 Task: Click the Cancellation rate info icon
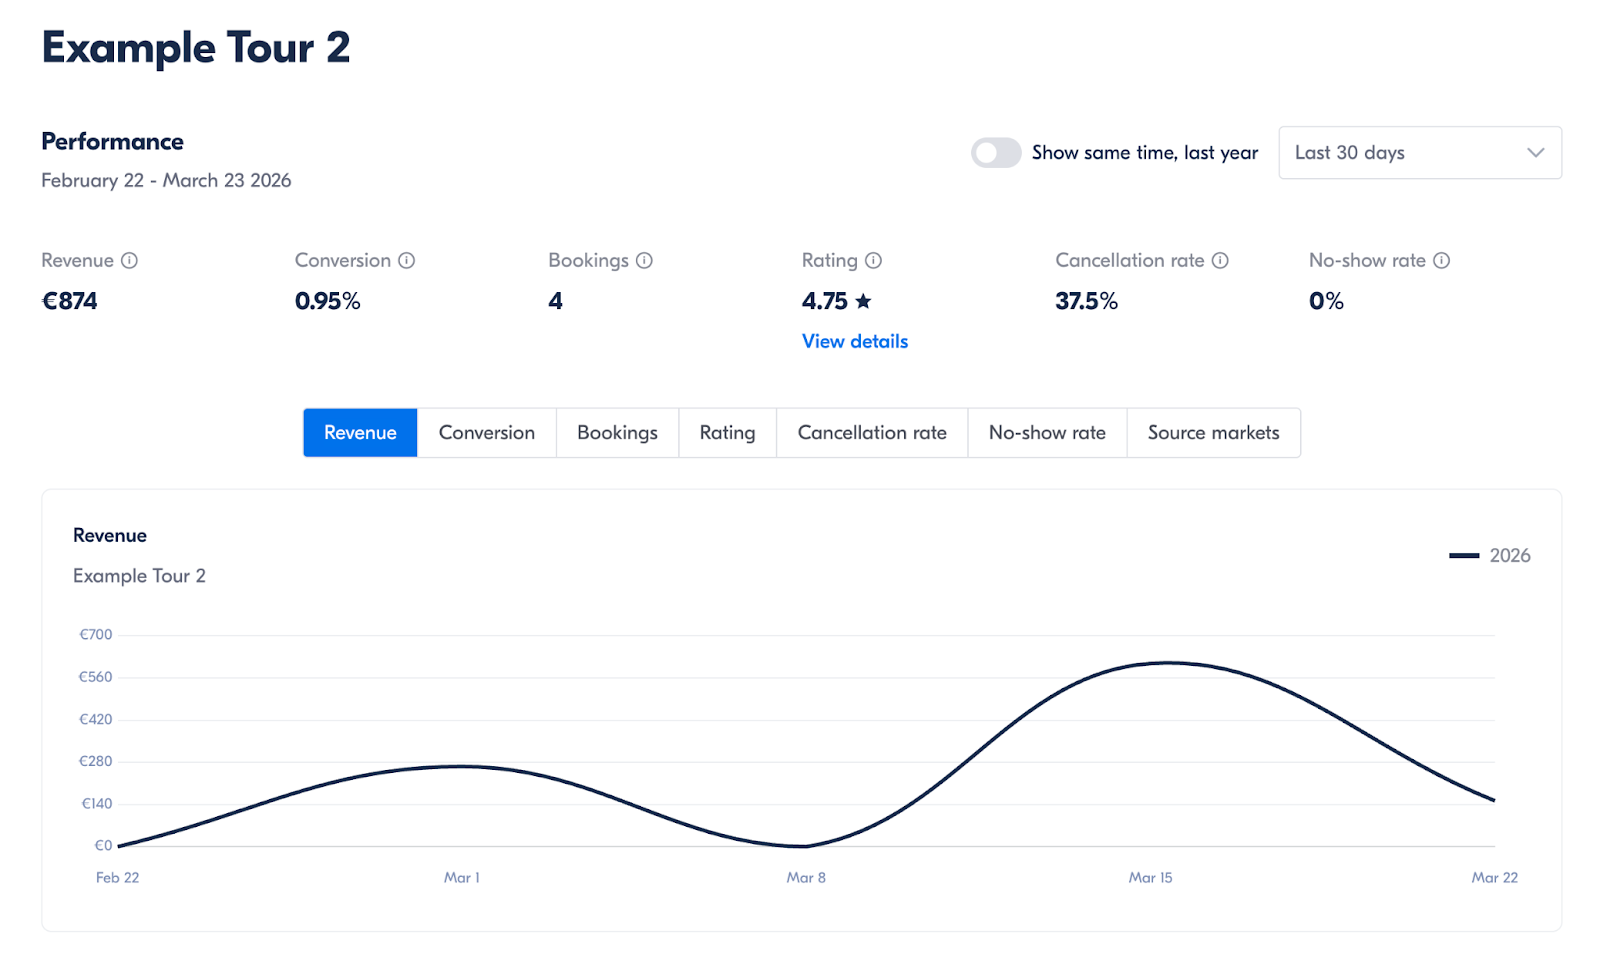coord(1220,260)
